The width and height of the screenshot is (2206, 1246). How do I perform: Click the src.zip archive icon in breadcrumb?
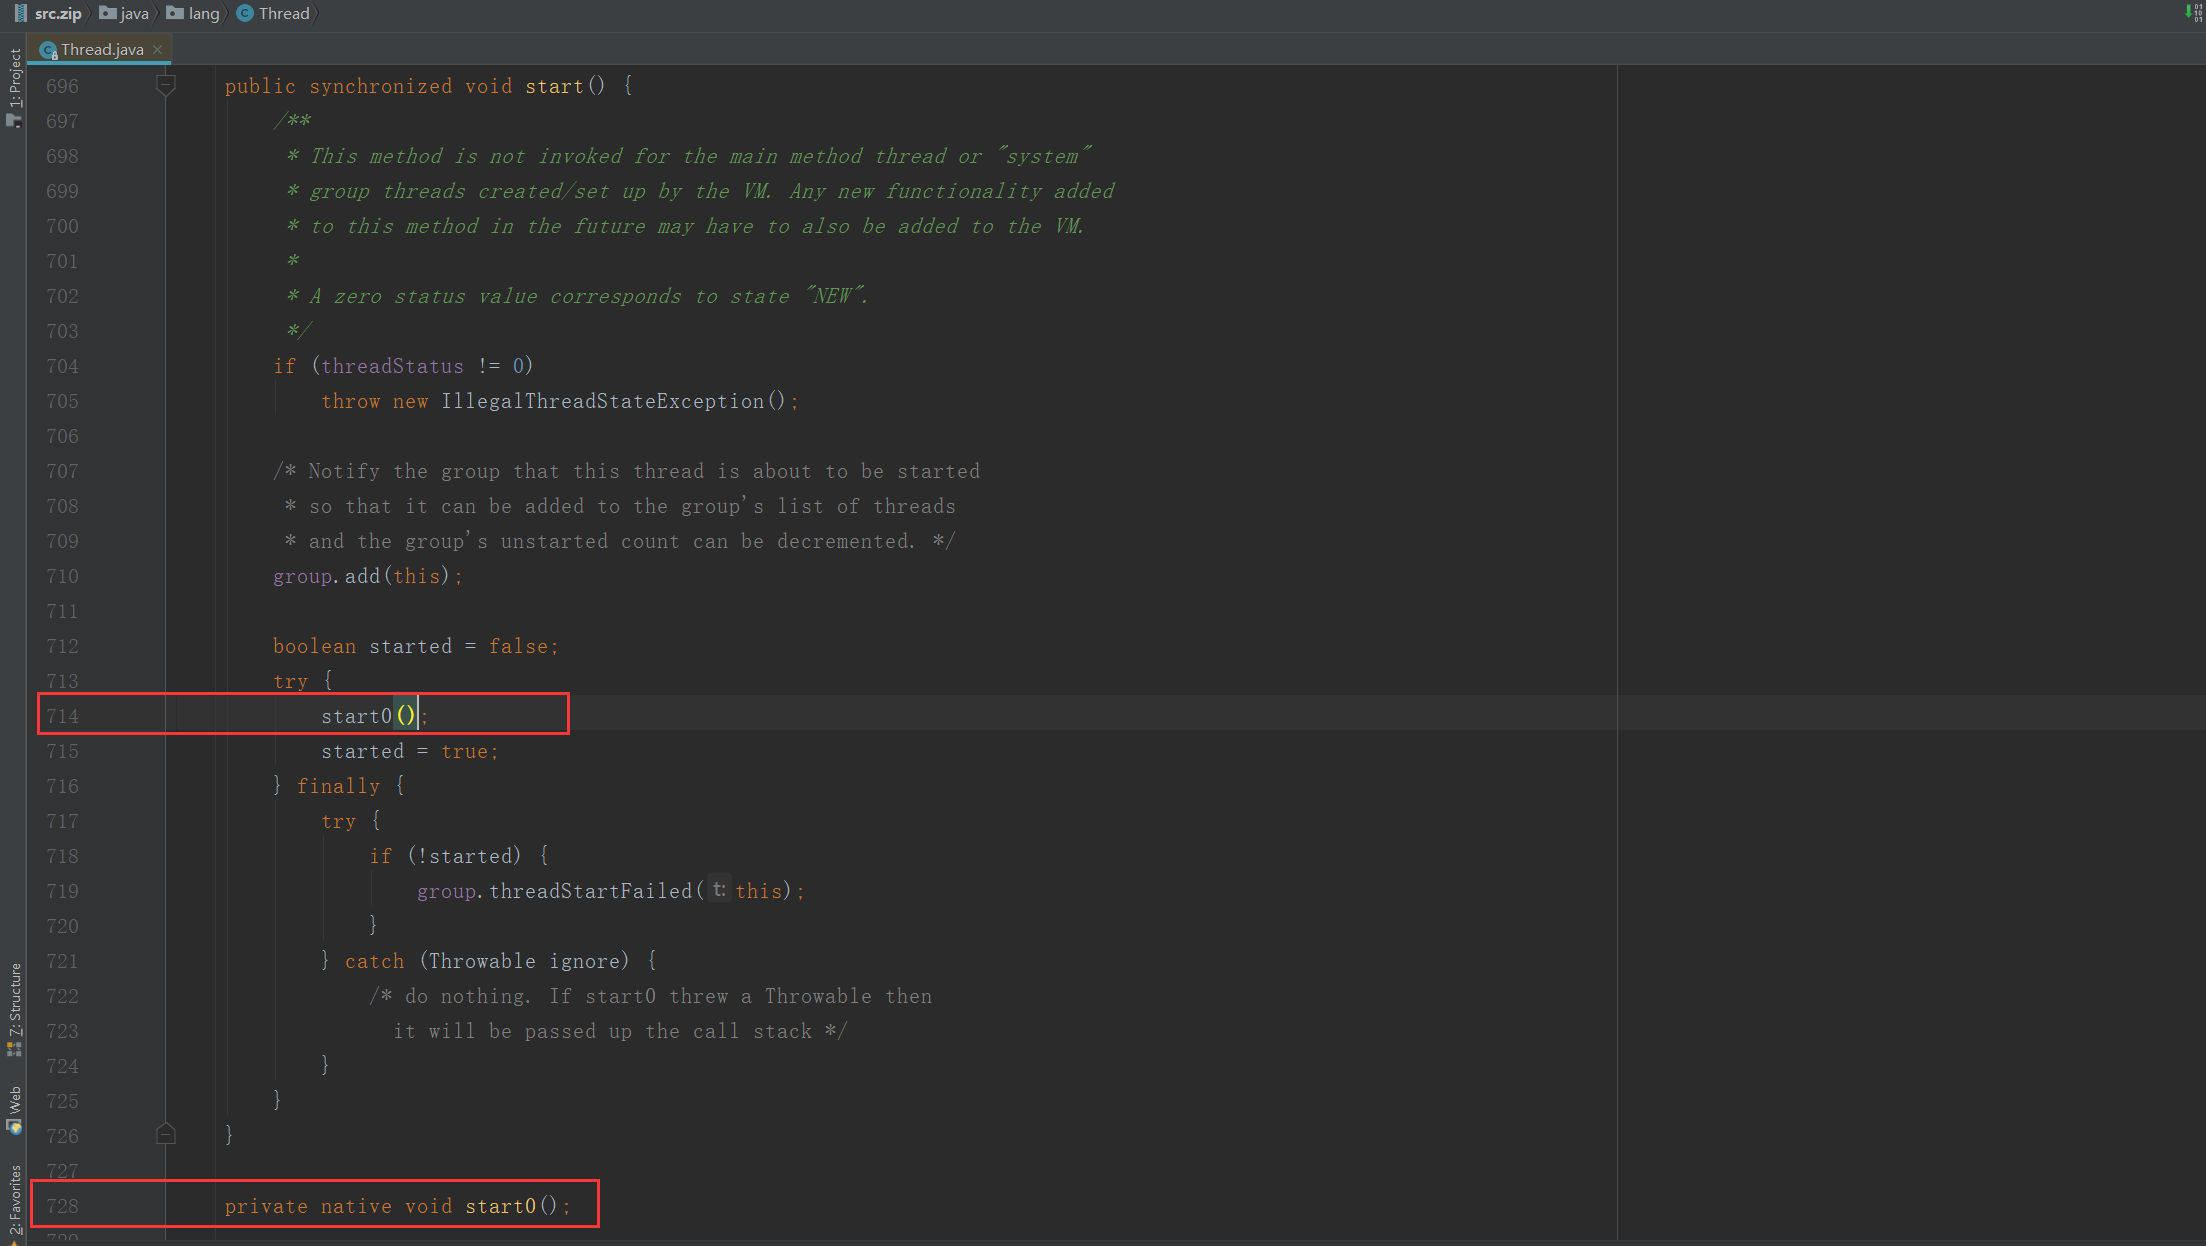[x=21, y=13]
